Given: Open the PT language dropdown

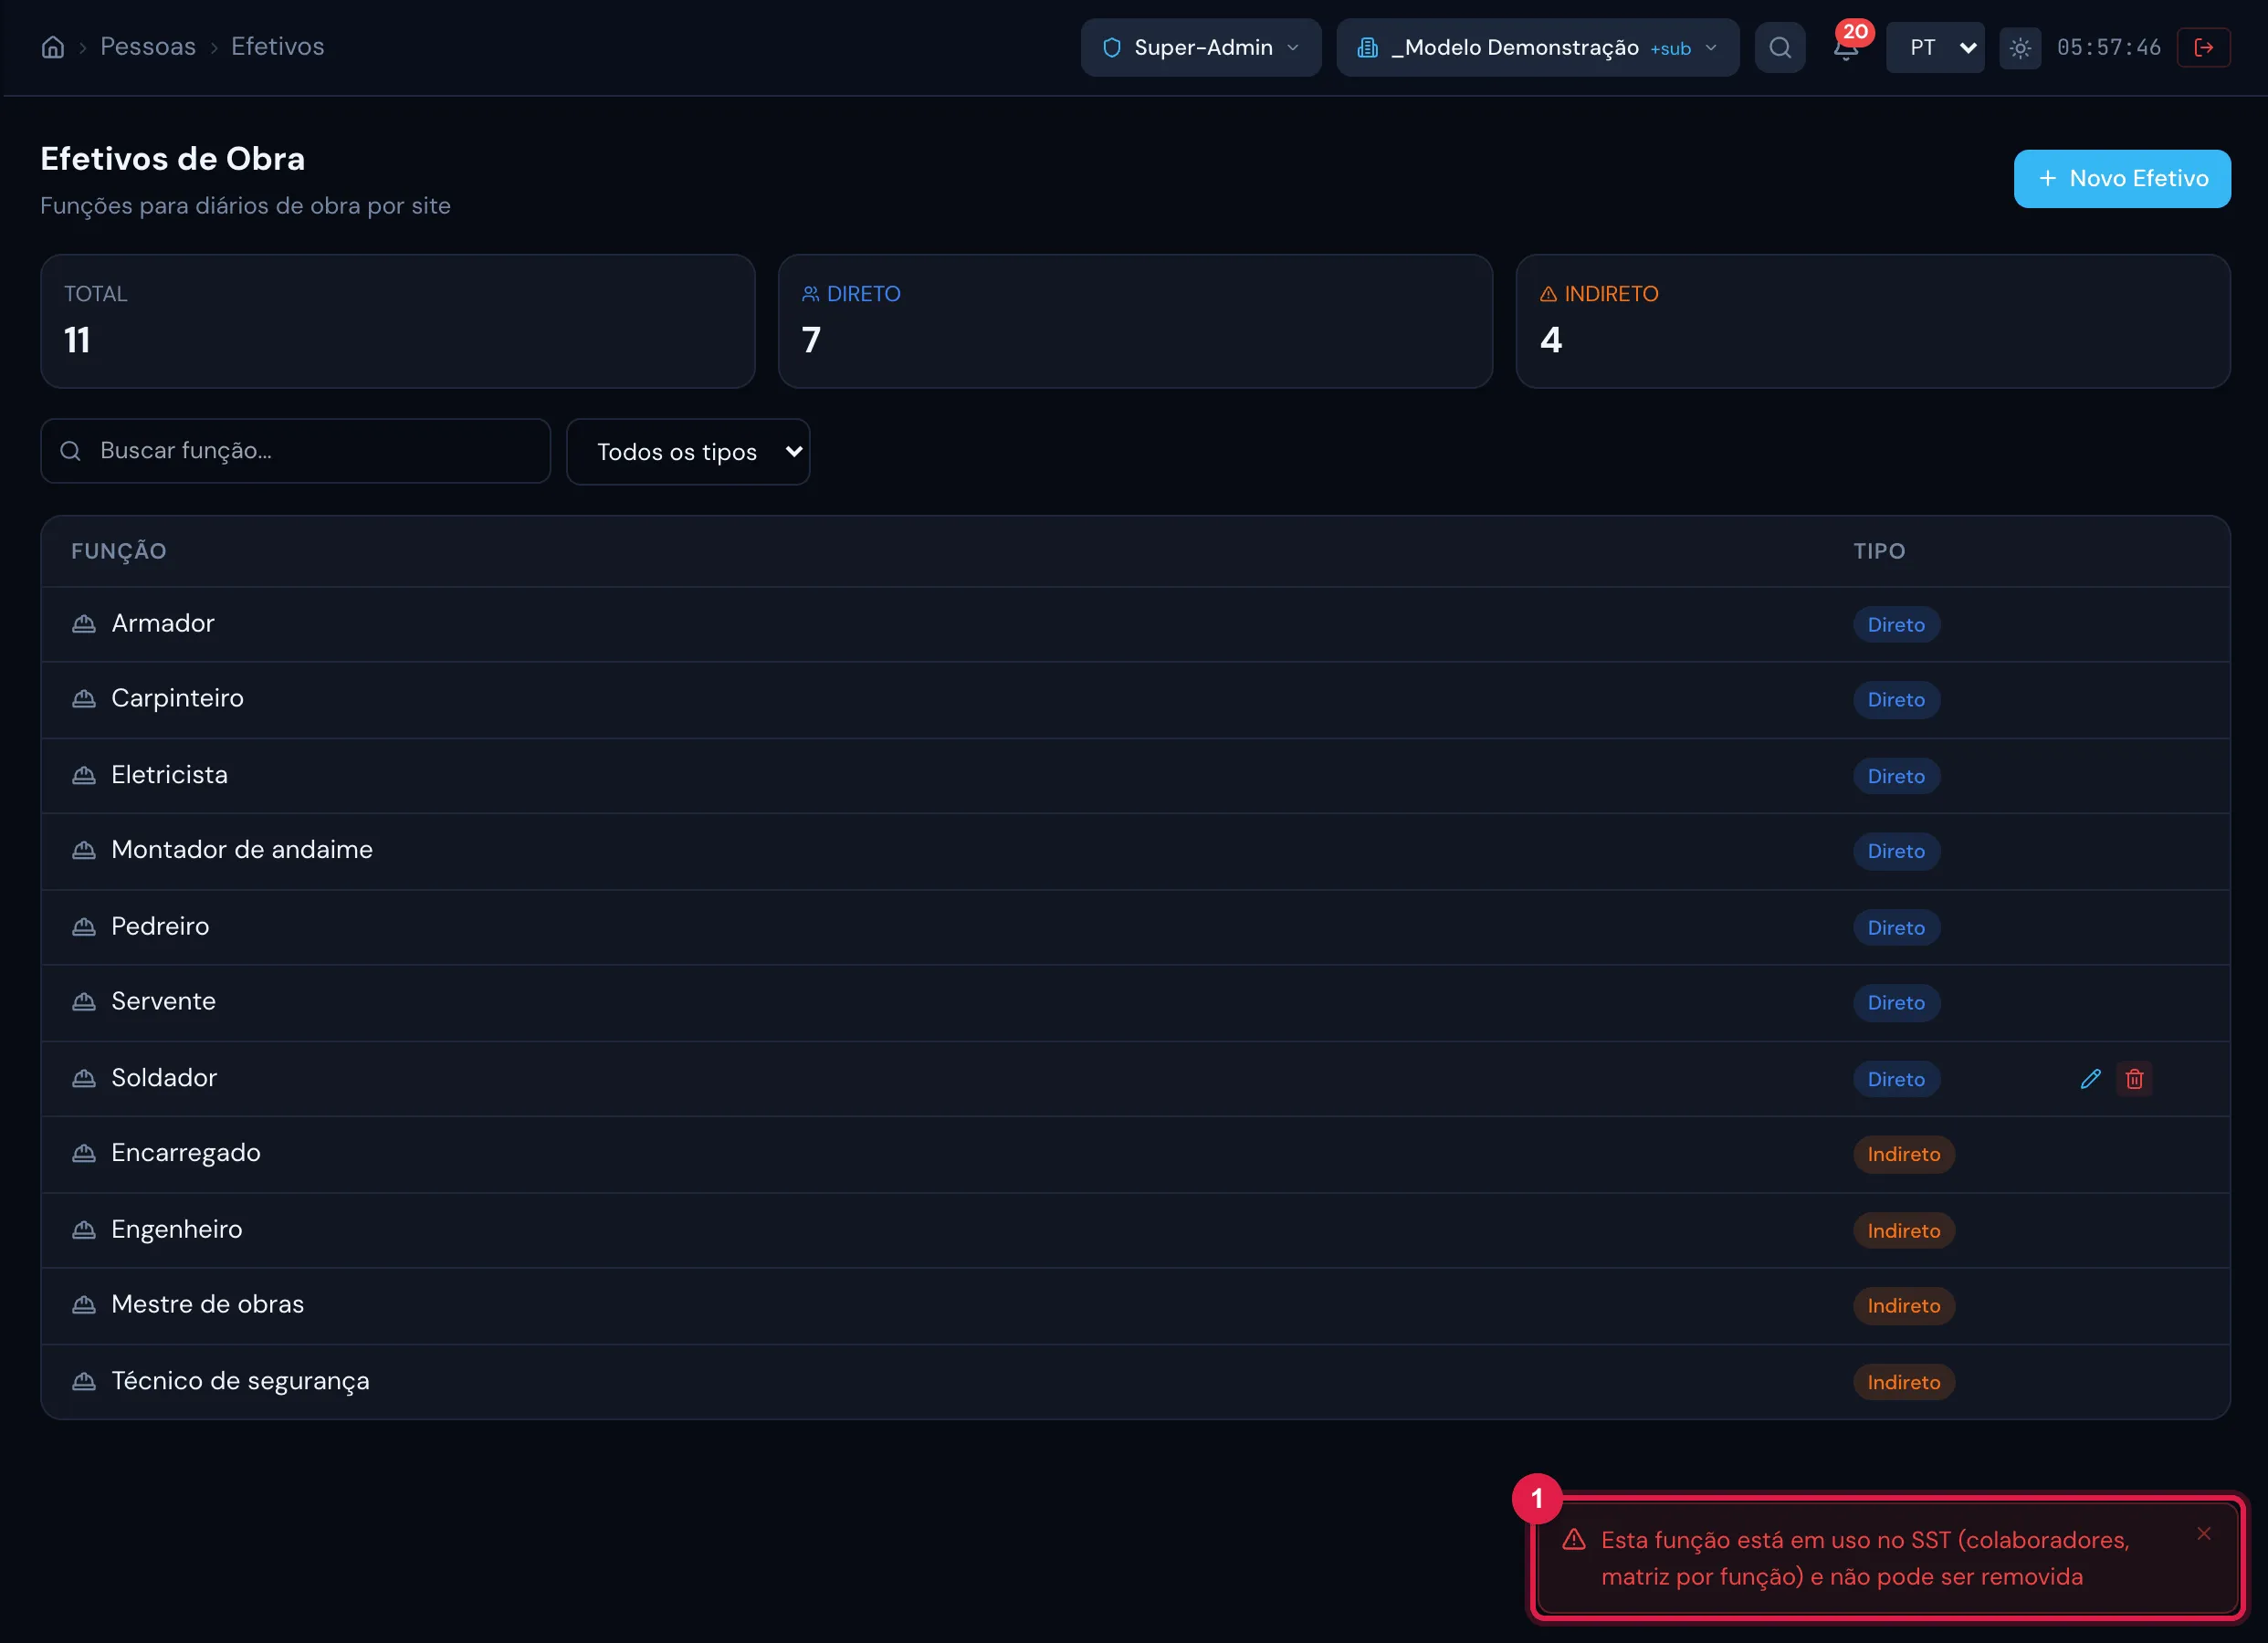Looking at the screenshot, I should coord(1934,47).
